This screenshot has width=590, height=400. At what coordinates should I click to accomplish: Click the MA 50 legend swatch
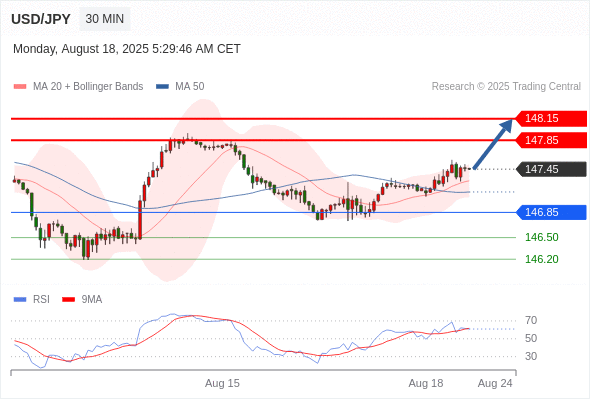[x=162, y=87]
